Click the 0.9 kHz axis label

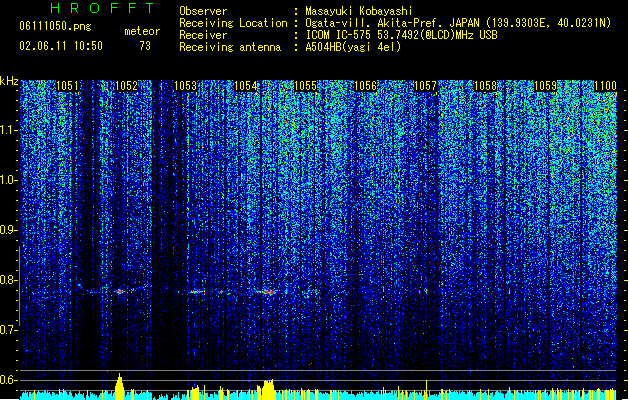coord(8,230)
